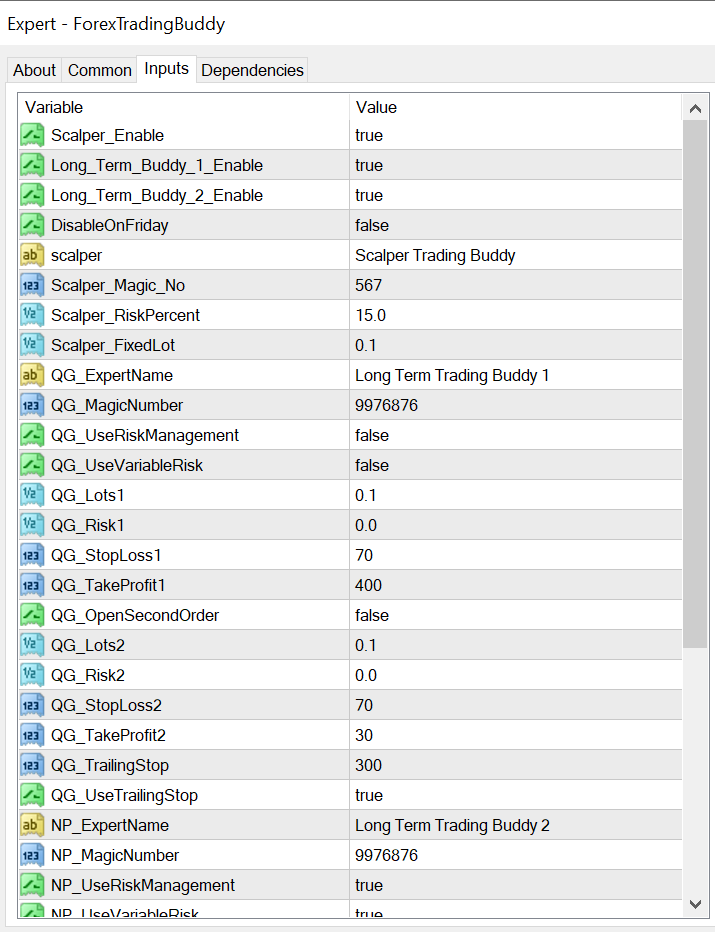Image resolution: width=715 pixels, height=932 pixels.
Task: Open the Dependencies tab
Action: click(252, 70)
